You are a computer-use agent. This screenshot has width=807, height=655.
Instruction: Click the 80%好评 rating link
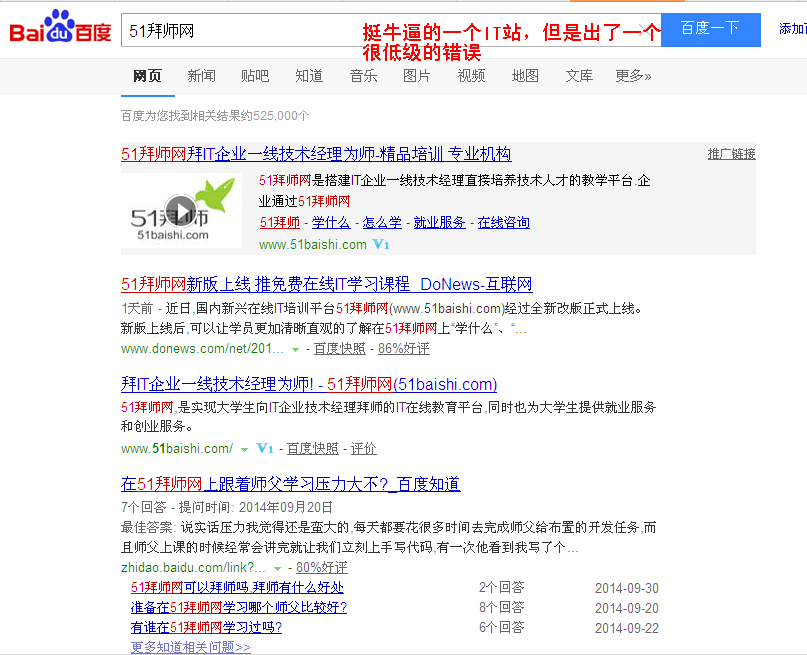[x=322, y=568]
